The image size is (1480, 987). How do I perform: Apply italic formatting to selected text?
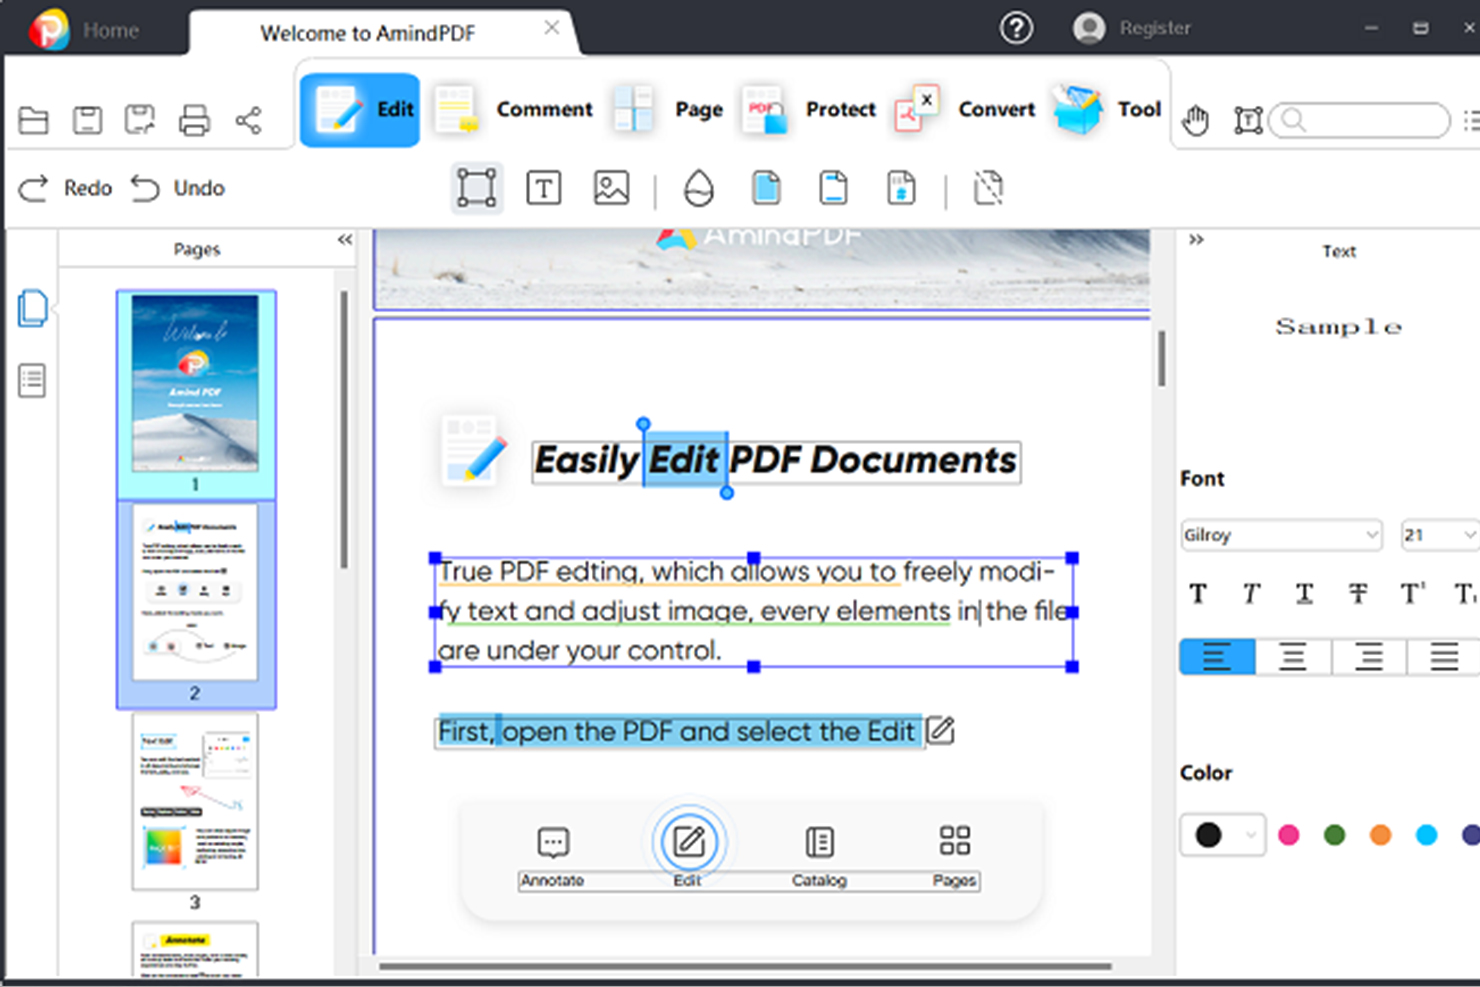tap(1250, 593)
